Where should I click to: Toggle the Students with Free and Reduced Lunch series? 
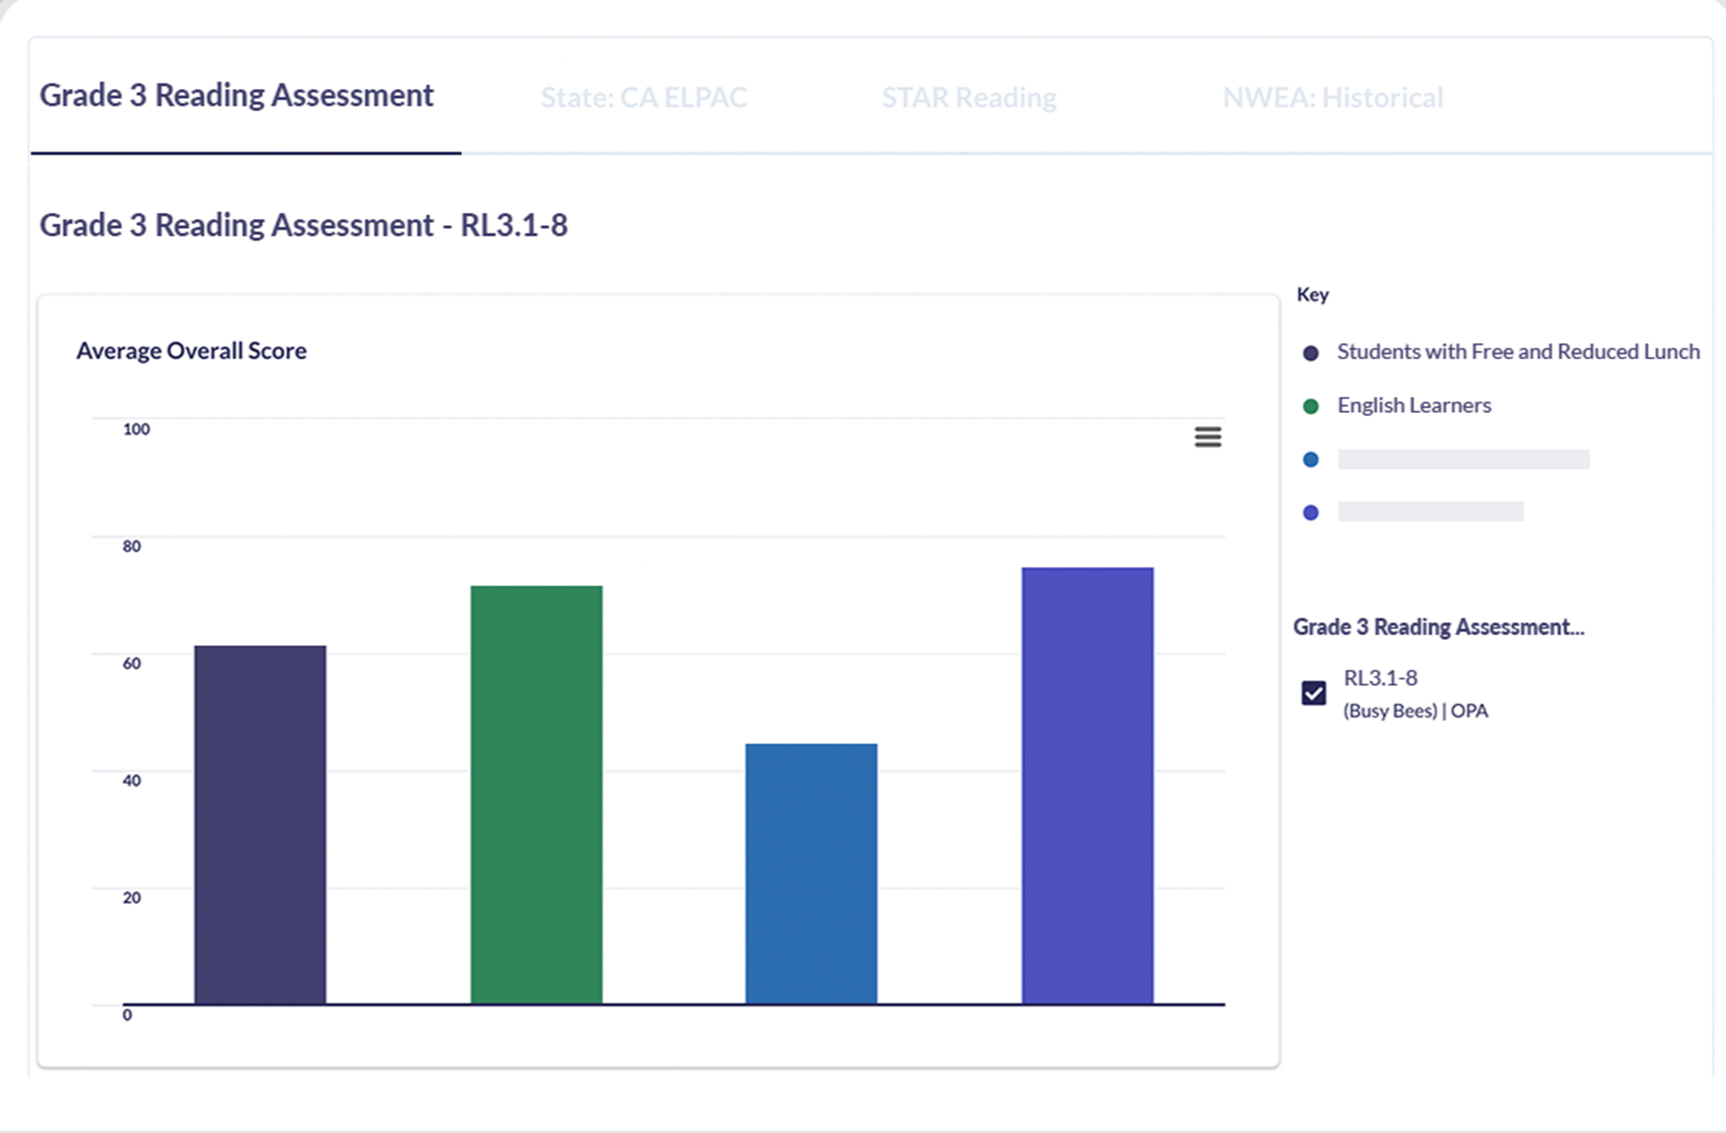point(1517,352)
